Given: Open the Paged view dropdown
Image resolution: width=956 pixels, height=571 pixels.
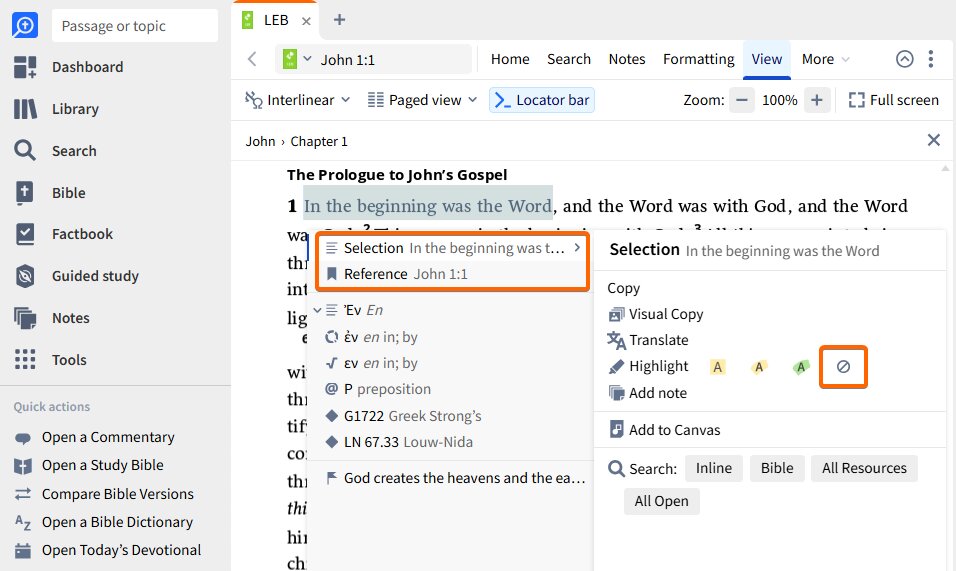Looking at the screenshot, I should pos(422,100).
